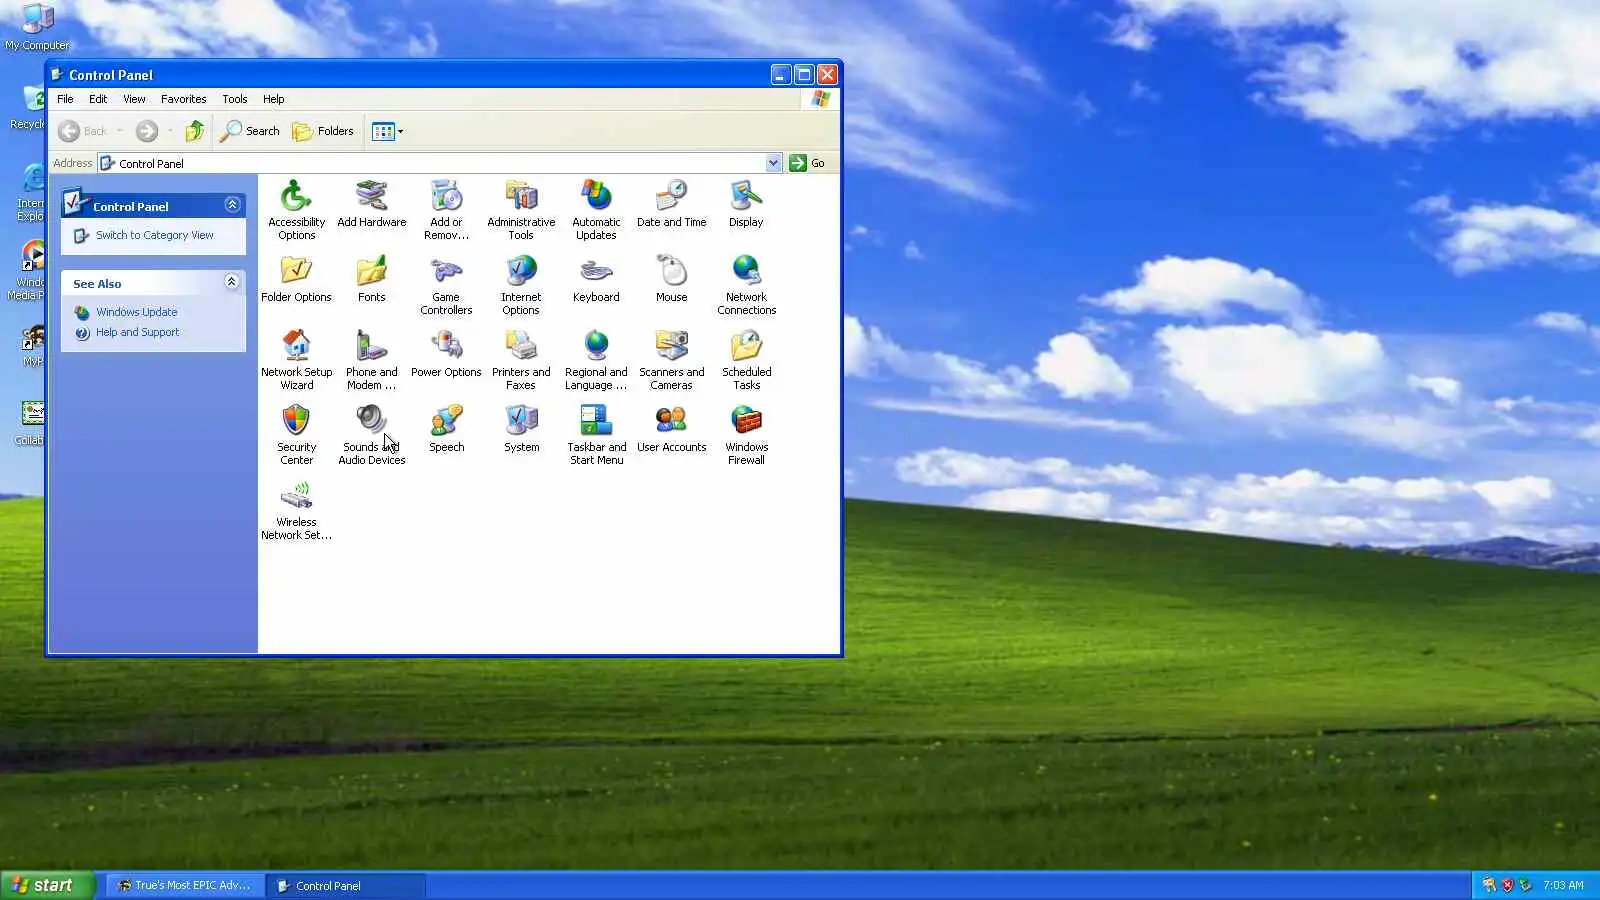Image resolution: width=1600 pixels, height=900 pixels.
Task: Collapse the See Also sidebar section
Action: (x=232, y=282)
